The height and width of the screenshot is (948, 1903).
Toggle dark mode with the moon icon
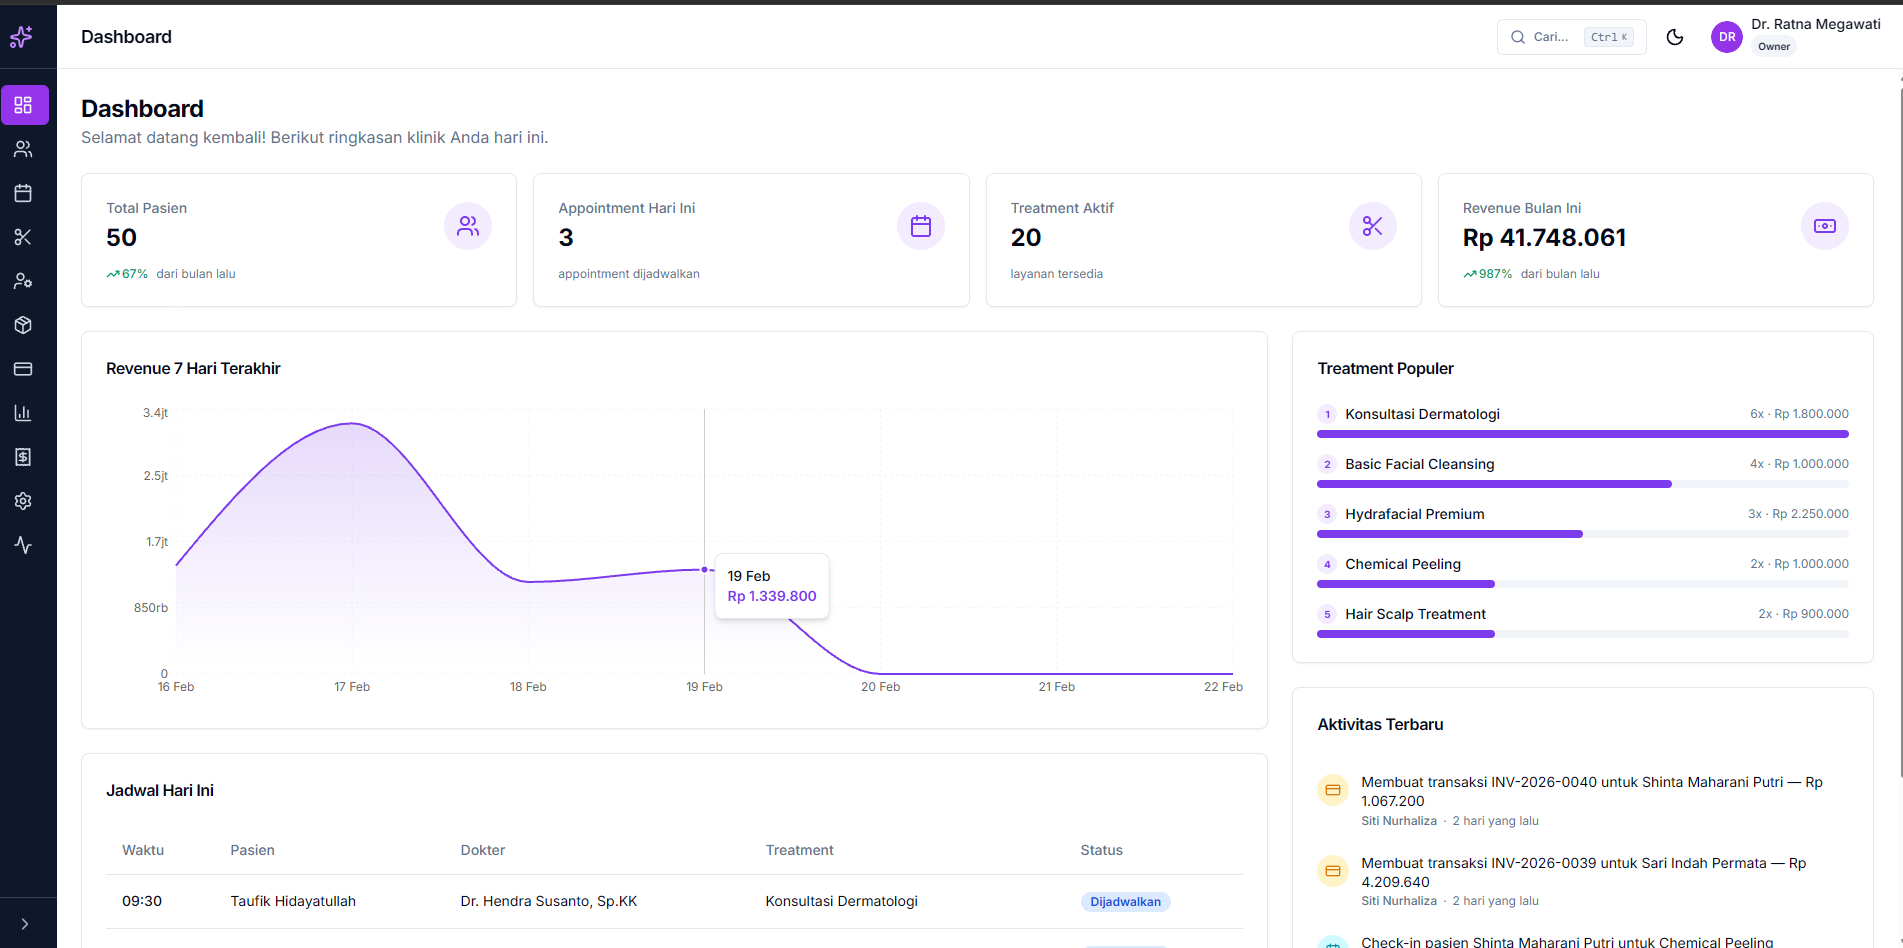pyautogui.click(x=1675, y=37)
